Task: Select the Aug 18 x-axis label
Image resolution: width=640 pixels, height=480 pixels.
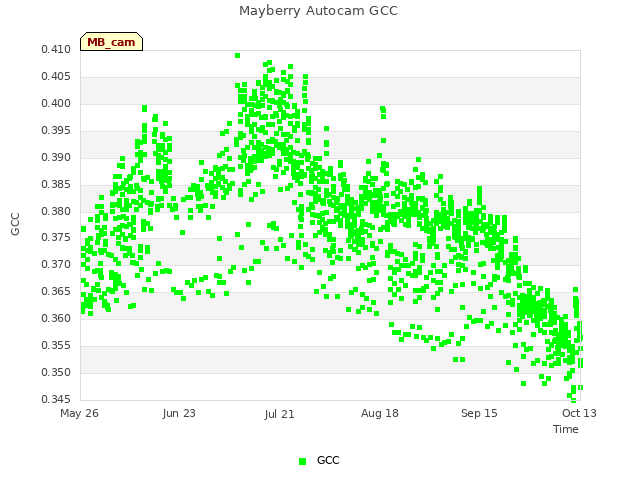Action: click(380, 413)
